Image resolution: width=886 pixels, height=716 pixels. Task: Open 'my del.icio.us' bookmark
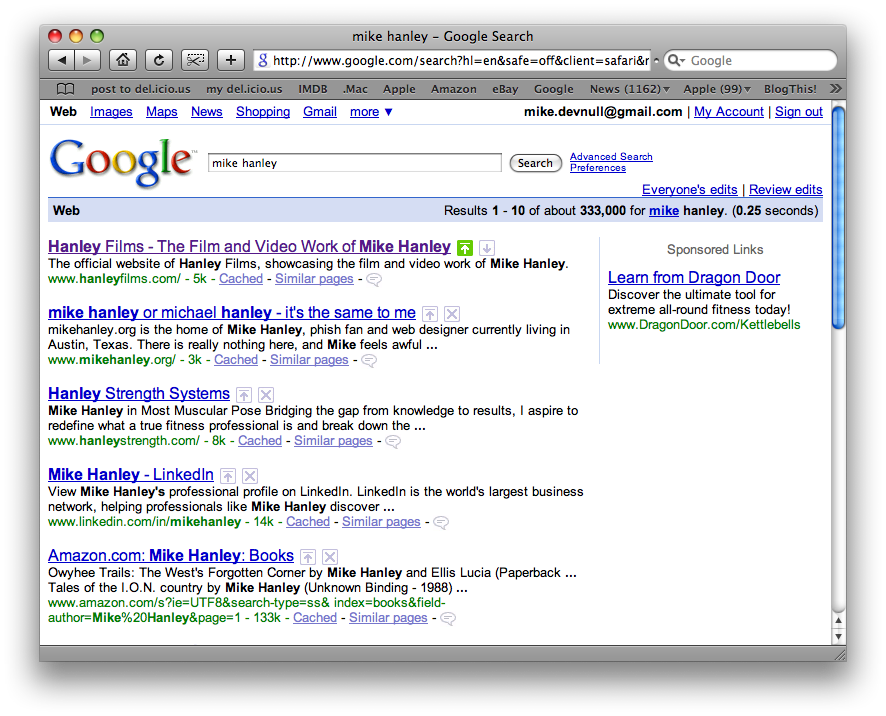[244, 89]
